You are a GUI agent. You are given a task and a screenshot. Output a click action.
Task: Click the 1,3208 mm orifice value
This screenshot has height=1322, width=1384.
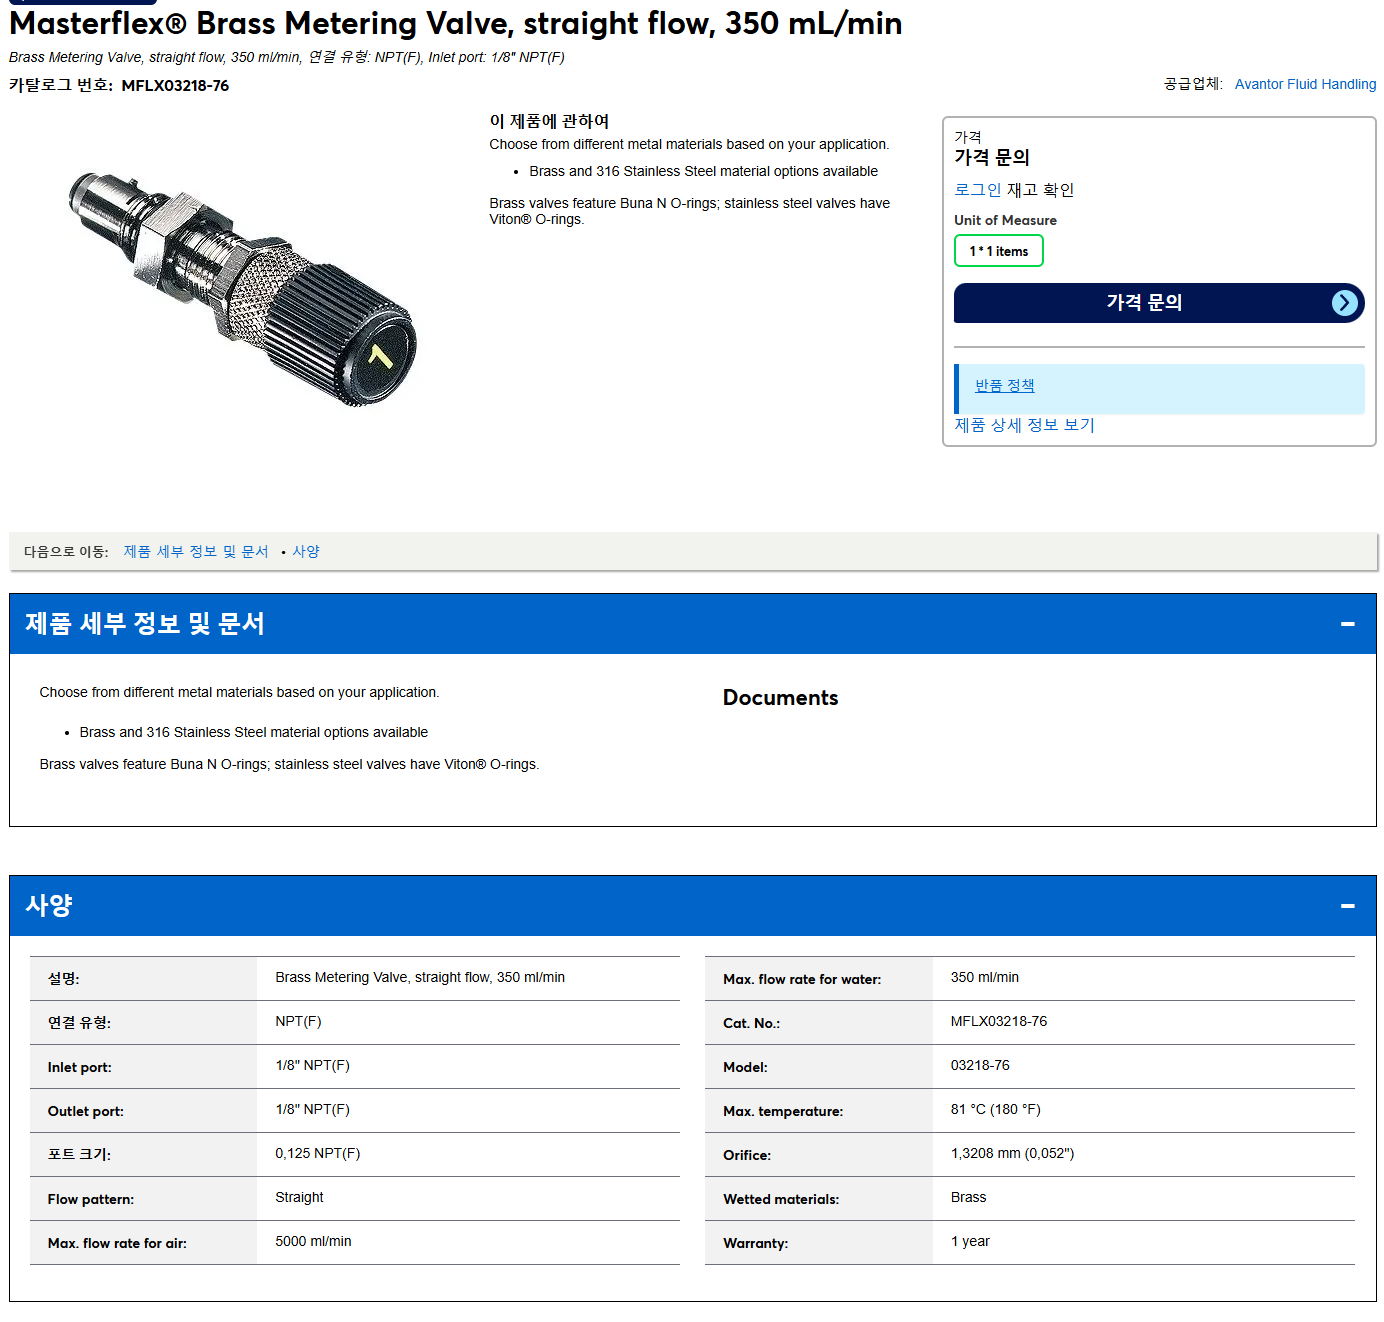1012,1154
